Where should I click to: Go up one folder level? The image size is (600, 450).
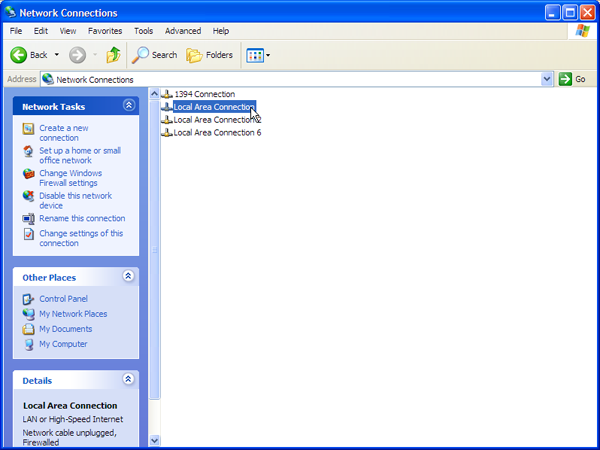coord(113,55)
